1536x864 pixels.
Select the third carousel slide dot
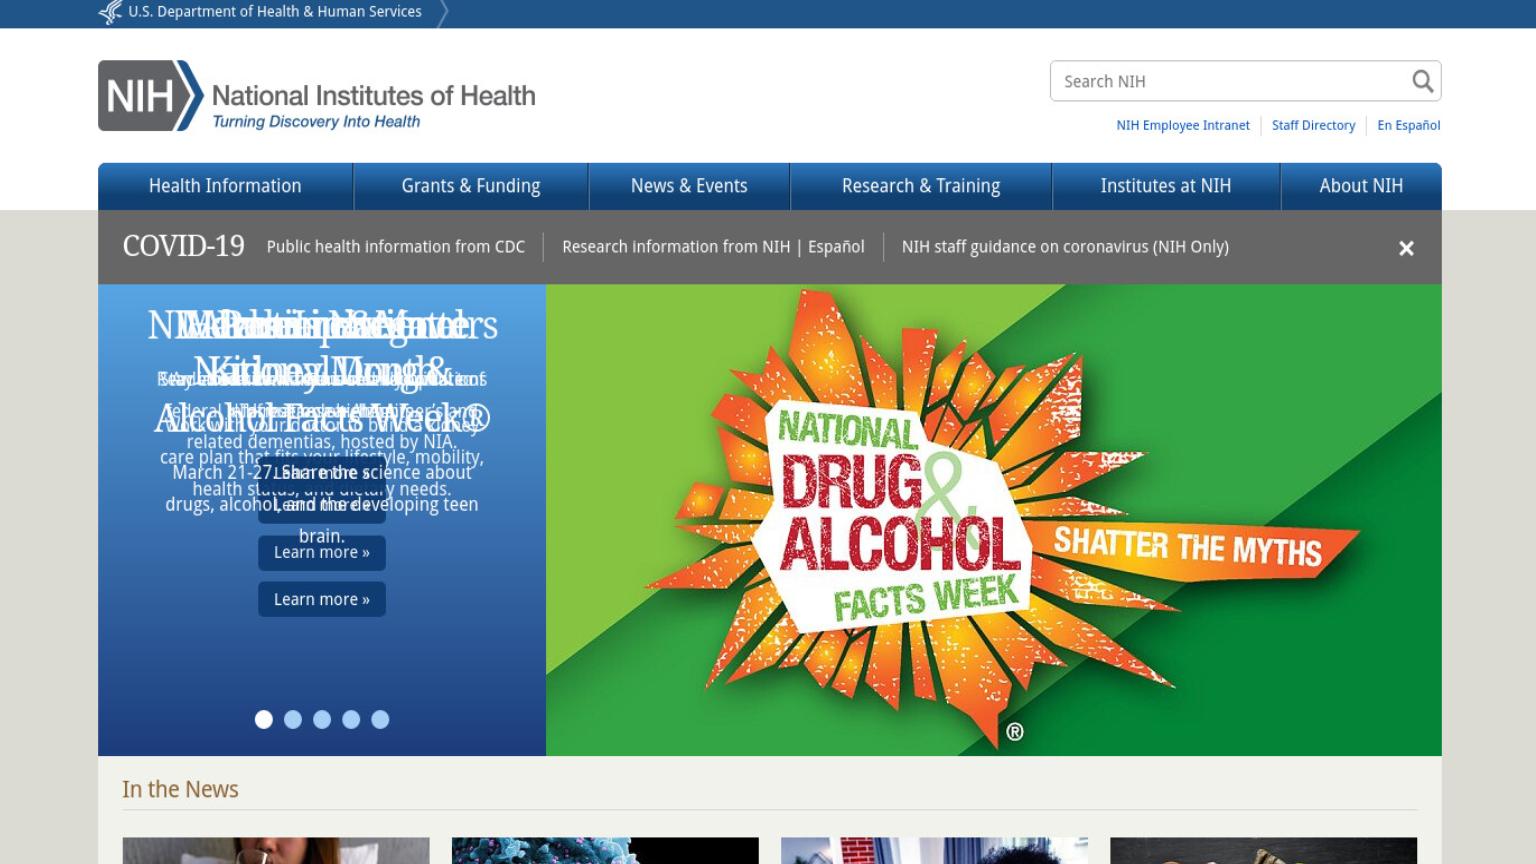[x=322, y=719]
